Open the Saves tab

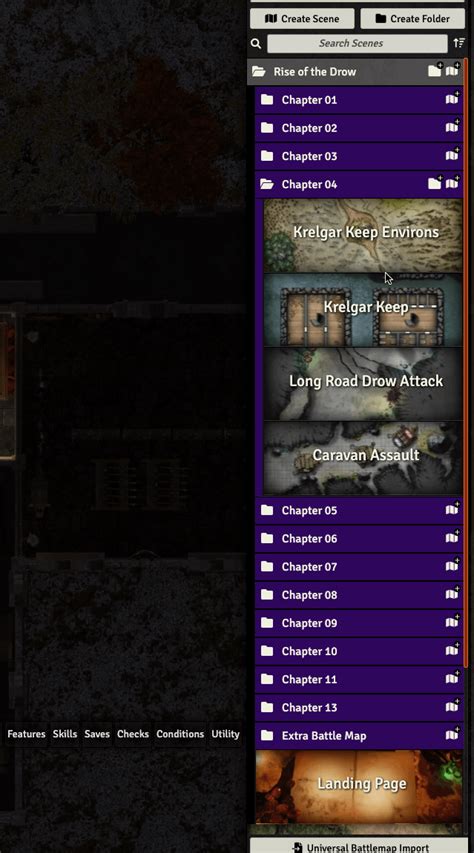97,734
